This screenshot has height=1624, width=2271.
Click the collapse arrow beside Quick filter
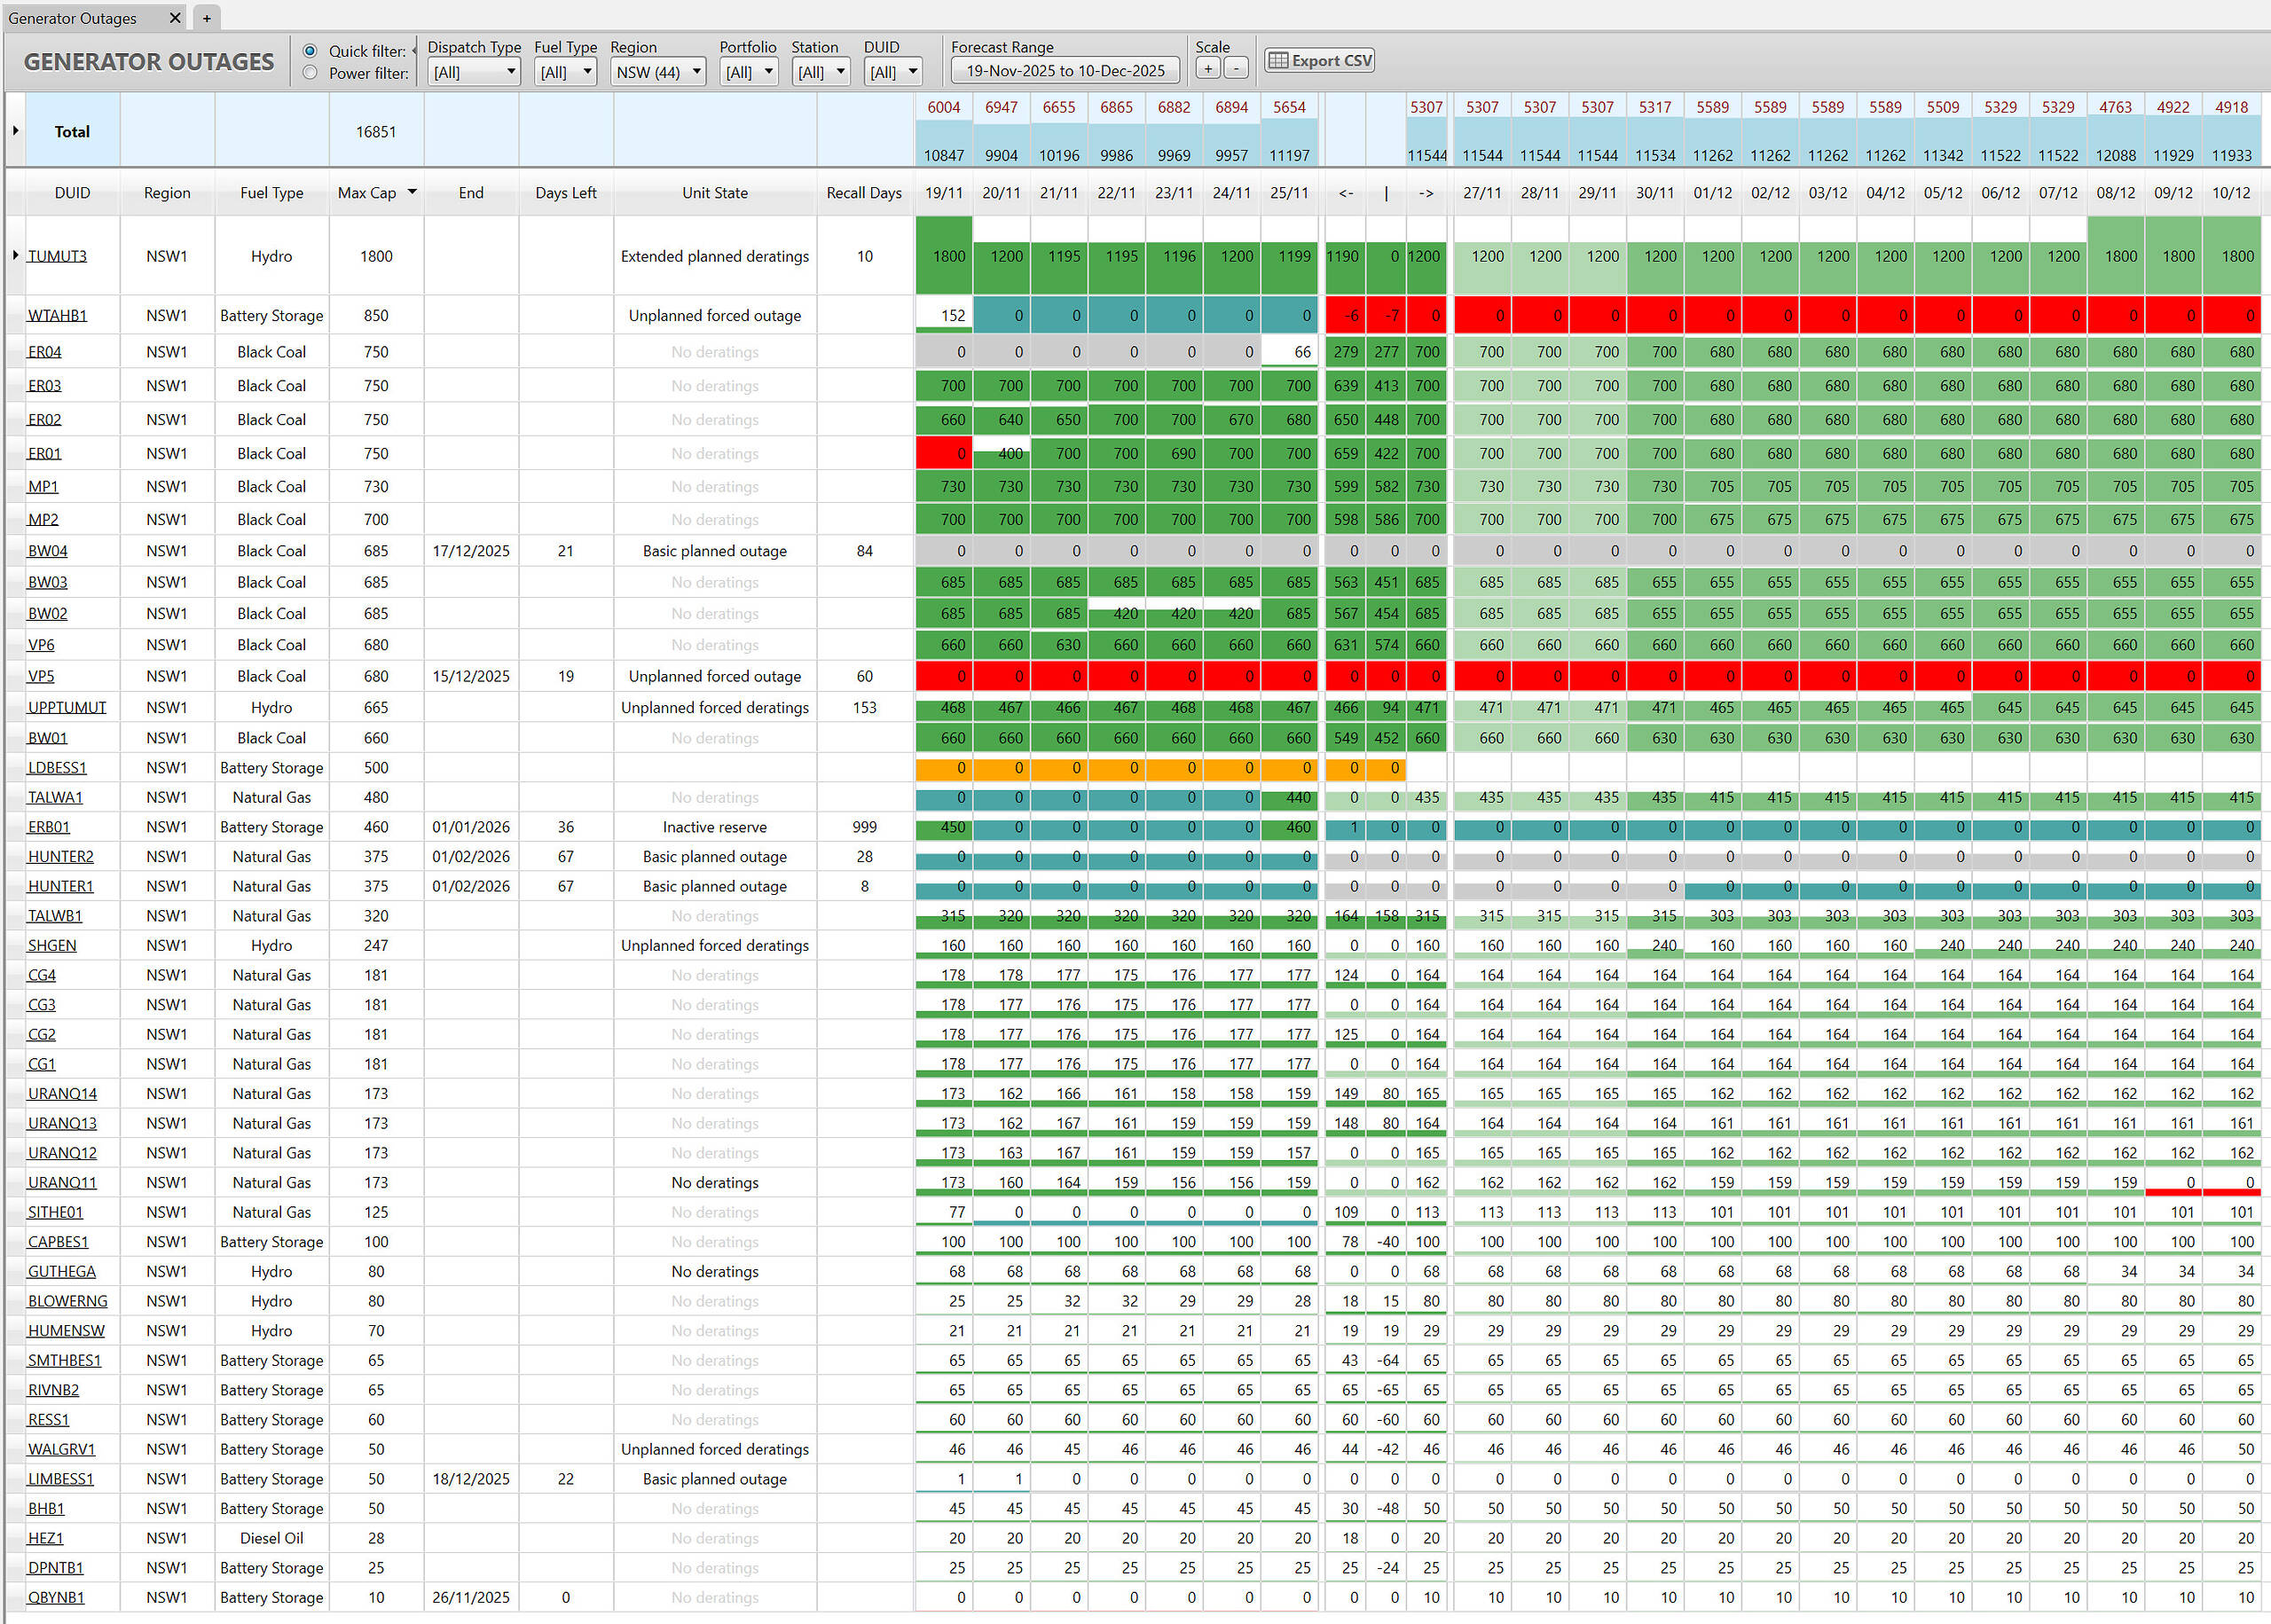tap(414, 50)
